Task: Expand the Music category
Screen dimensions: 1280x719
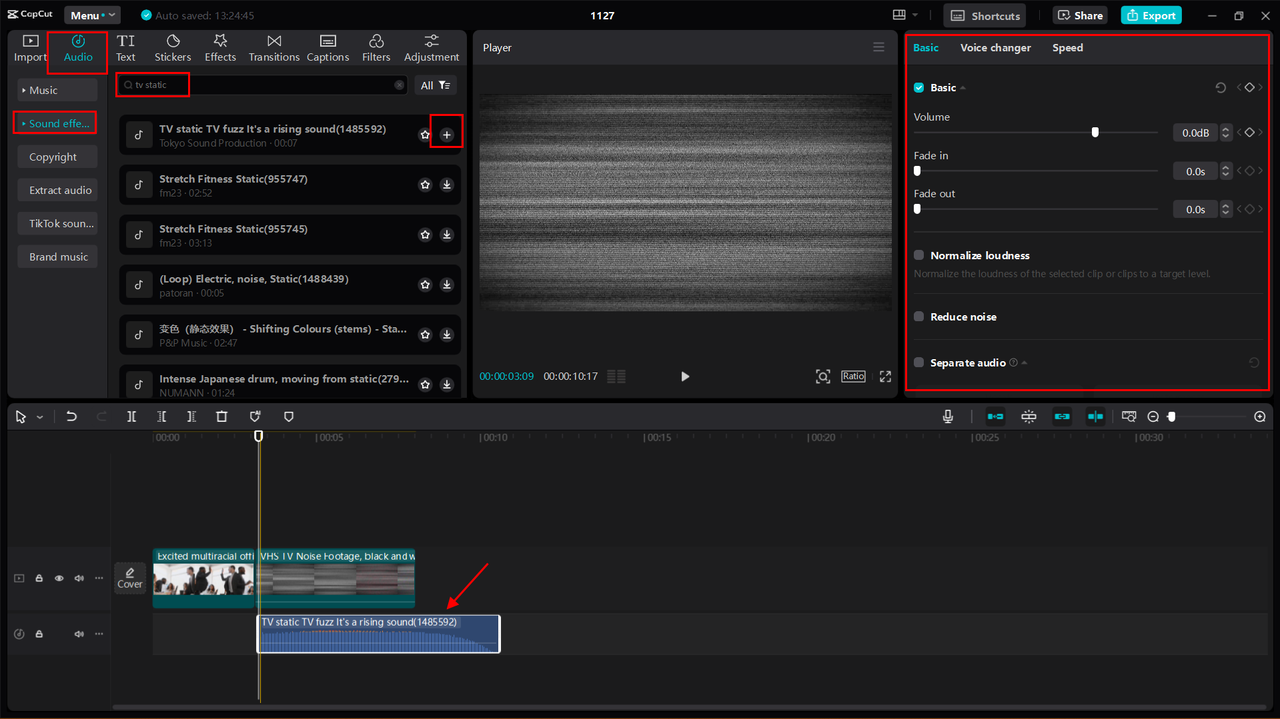Action: 56,91
